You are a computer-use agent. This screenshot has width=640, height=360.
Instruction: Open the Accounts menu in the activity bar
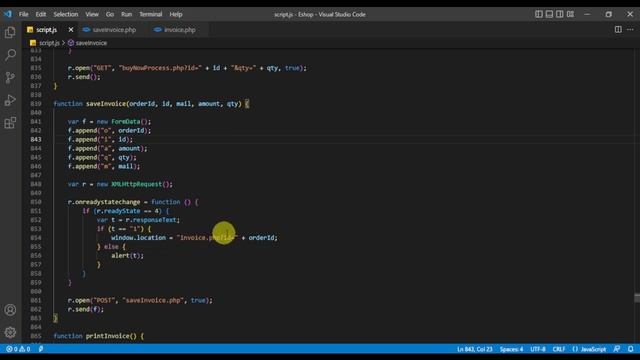click(10, 310)
